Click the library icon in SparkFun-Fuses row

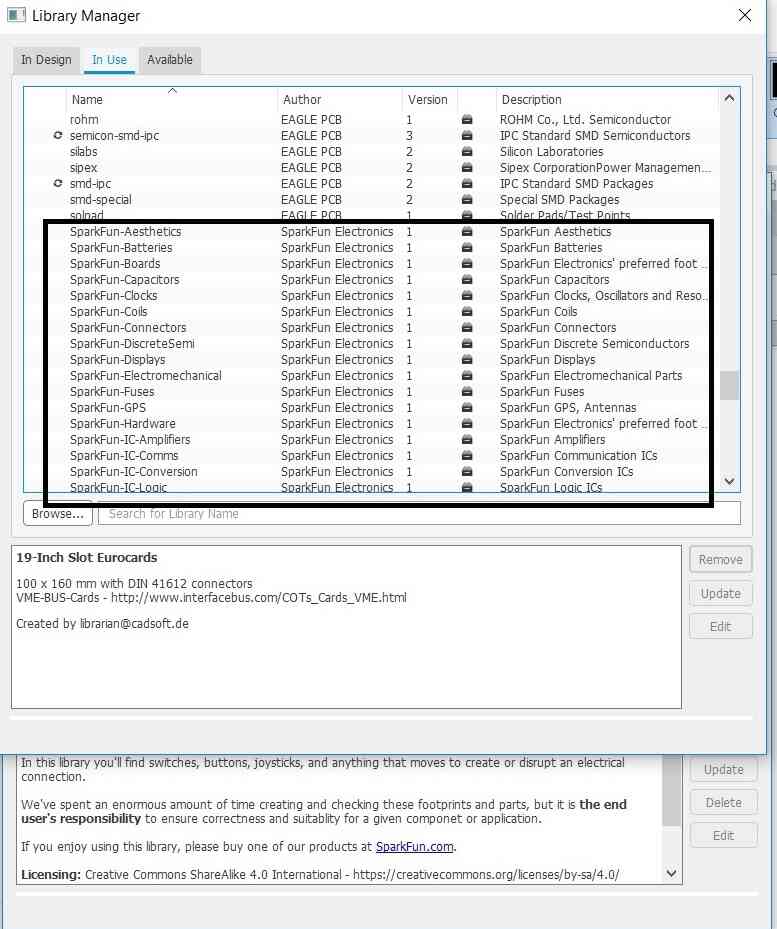(x=467, y=392)
